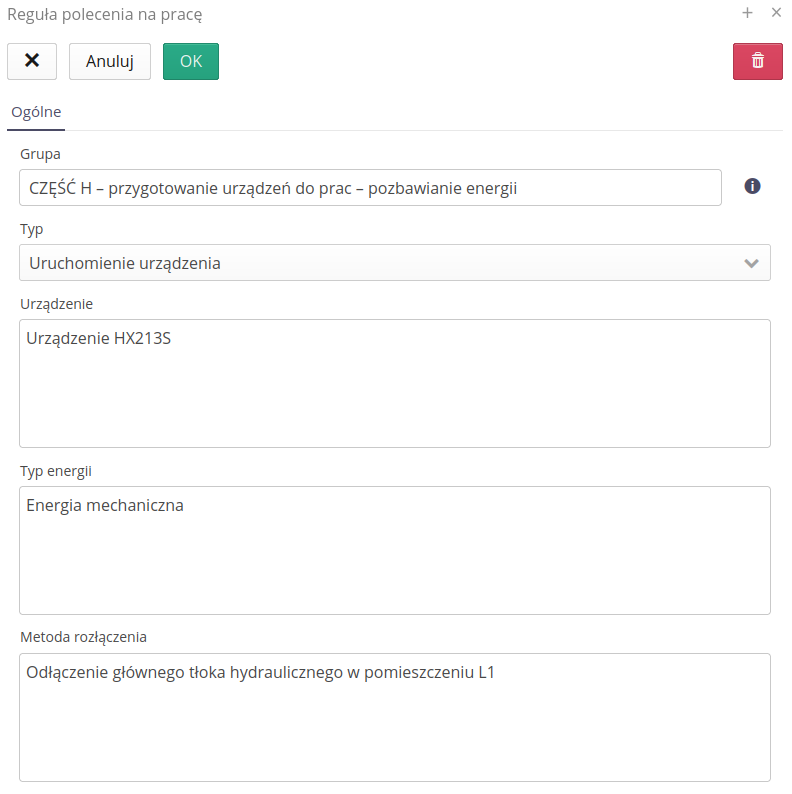Open the Typ dropdown showing Uruchomienie urządzenia
This screenshot has width=792, height=794.
[x=380, y=263]
